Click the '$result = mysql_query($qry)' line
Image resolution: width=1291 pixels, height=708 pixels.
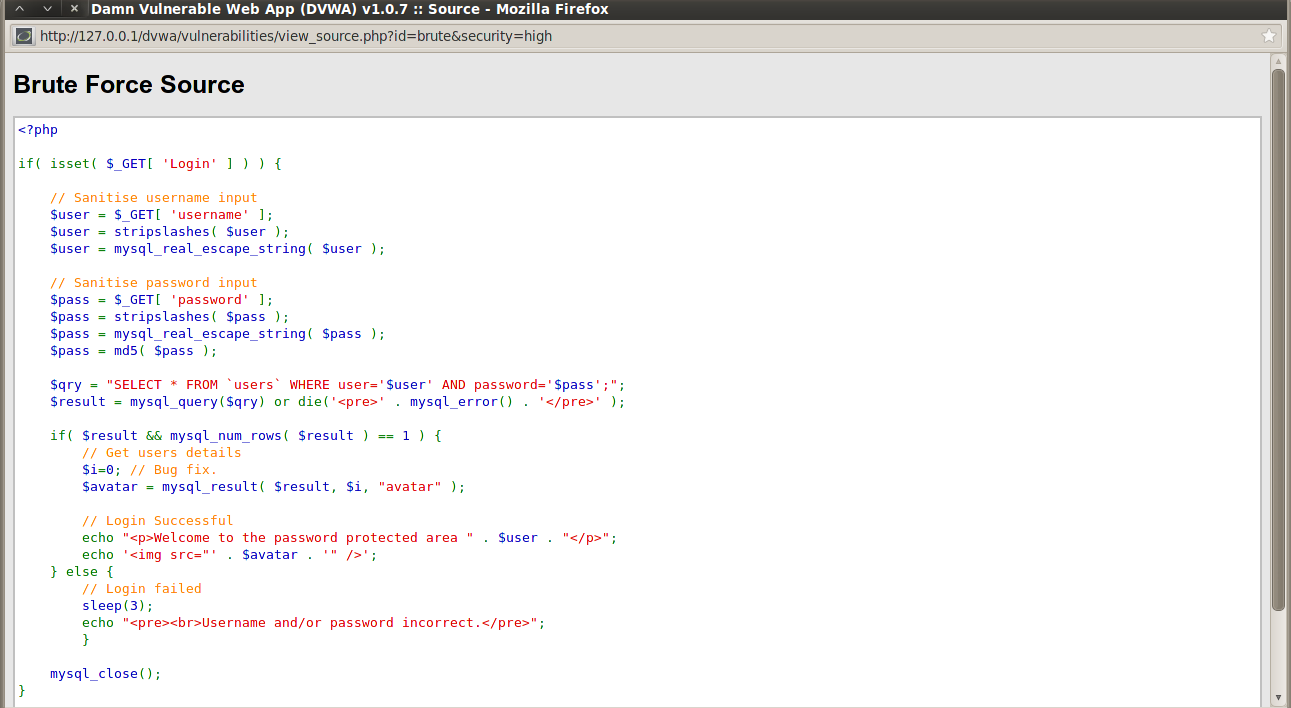pyautogui.click(x=338, y=401)
